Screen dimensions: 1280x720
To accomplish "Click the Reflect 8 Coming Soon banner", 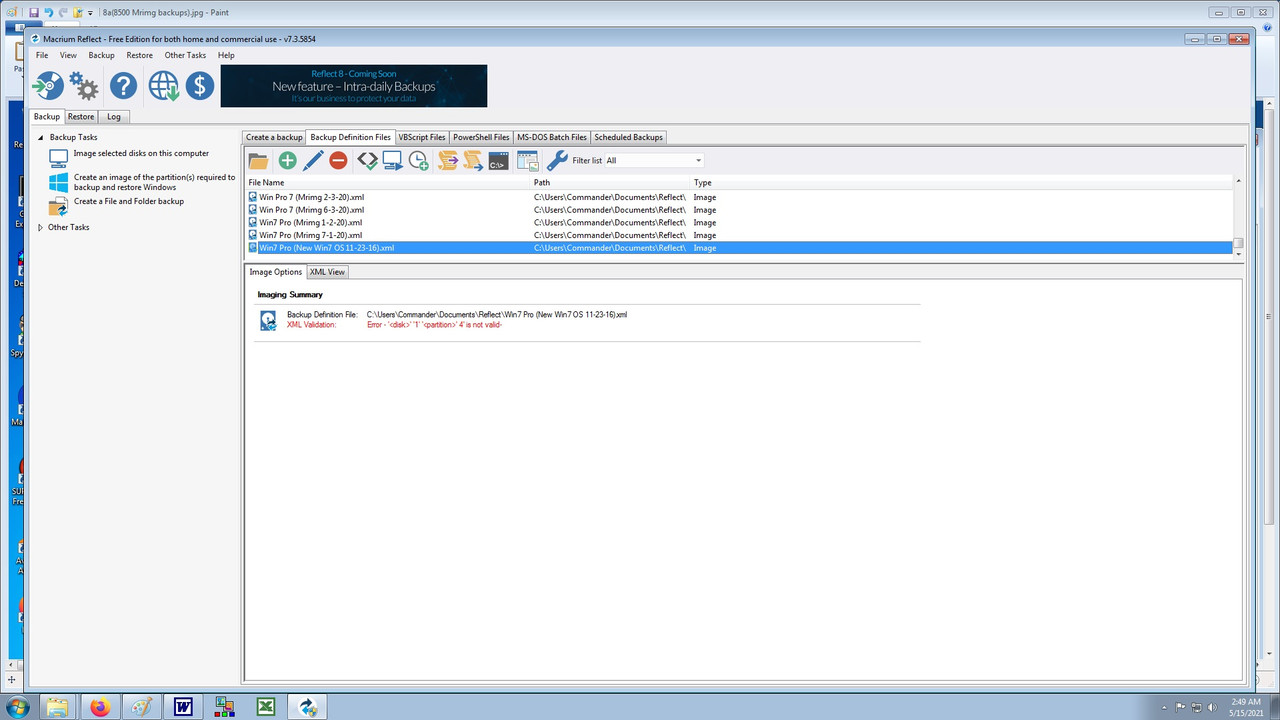I will point(354,86).
